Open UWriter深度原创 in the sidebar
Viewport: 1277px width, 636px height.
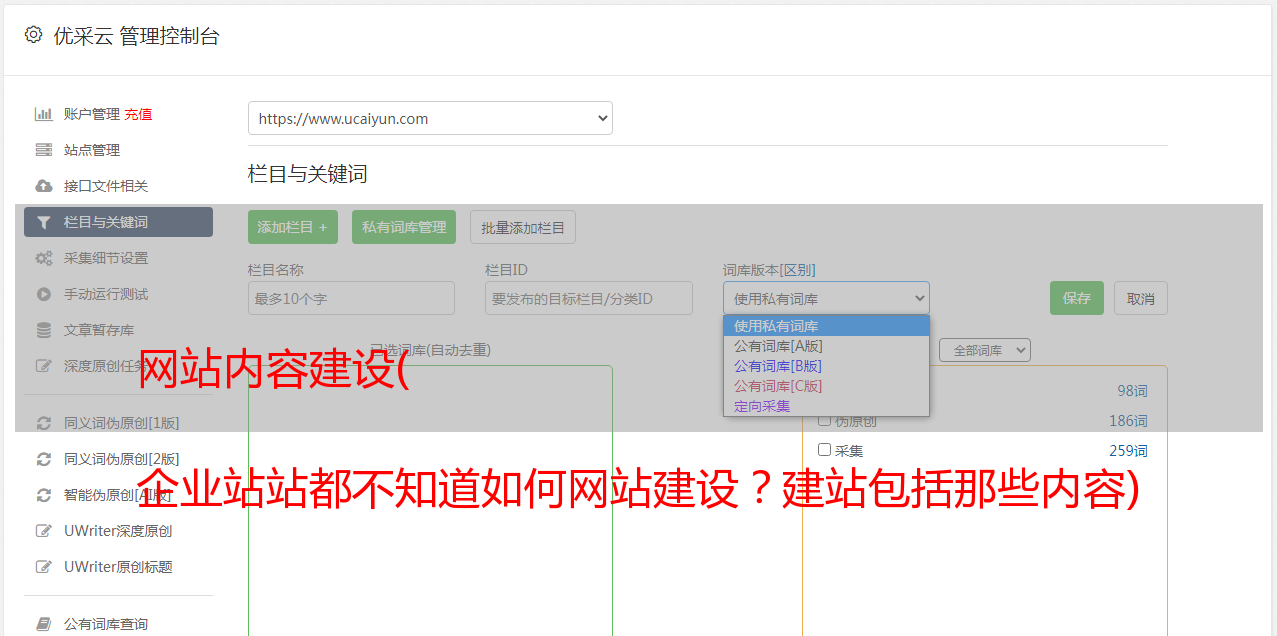118,531
